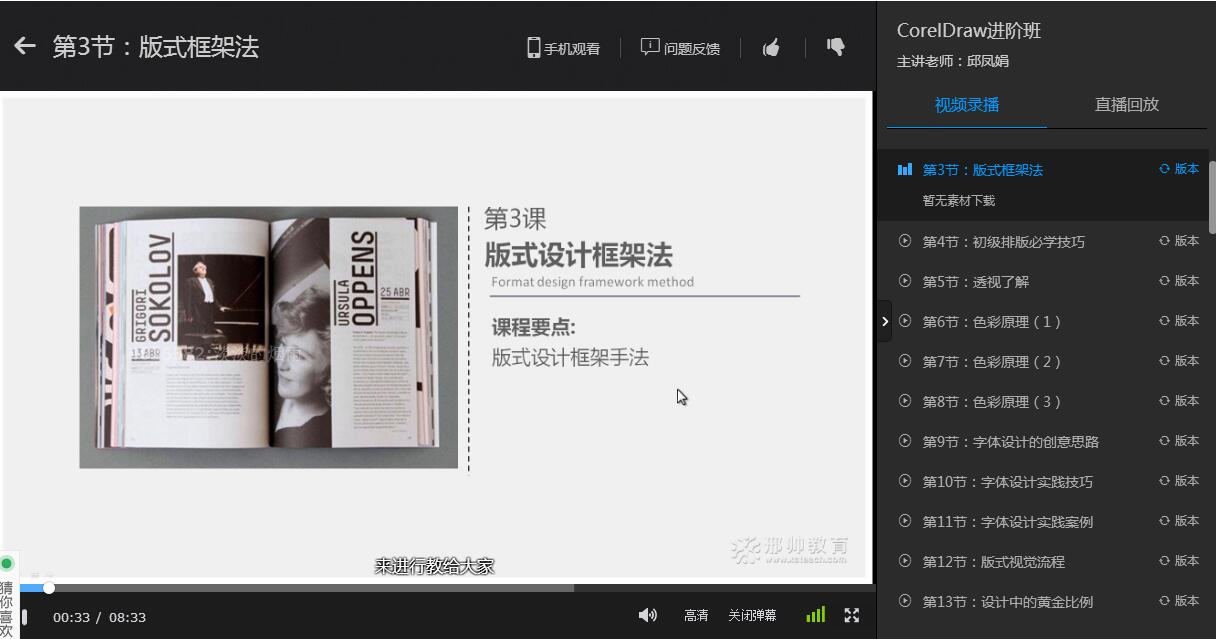Image resolution: width=1216 pixels, height=639 pixels.
Task: Click the 问题反馈 feedback link
Action: pyautogui.click(x=680, y=48)
